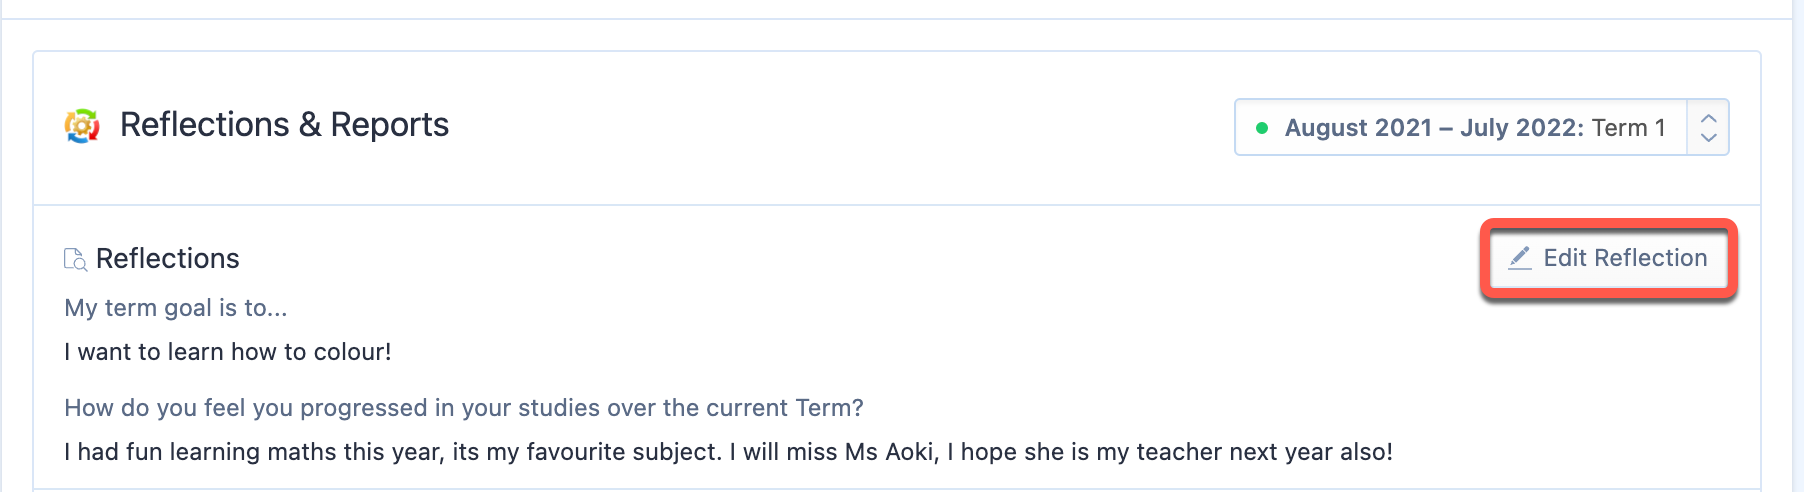
Task: Open the August 2021 – July 2022 term dropdown
Action: pyautogui.click(x=1482, y=127)
